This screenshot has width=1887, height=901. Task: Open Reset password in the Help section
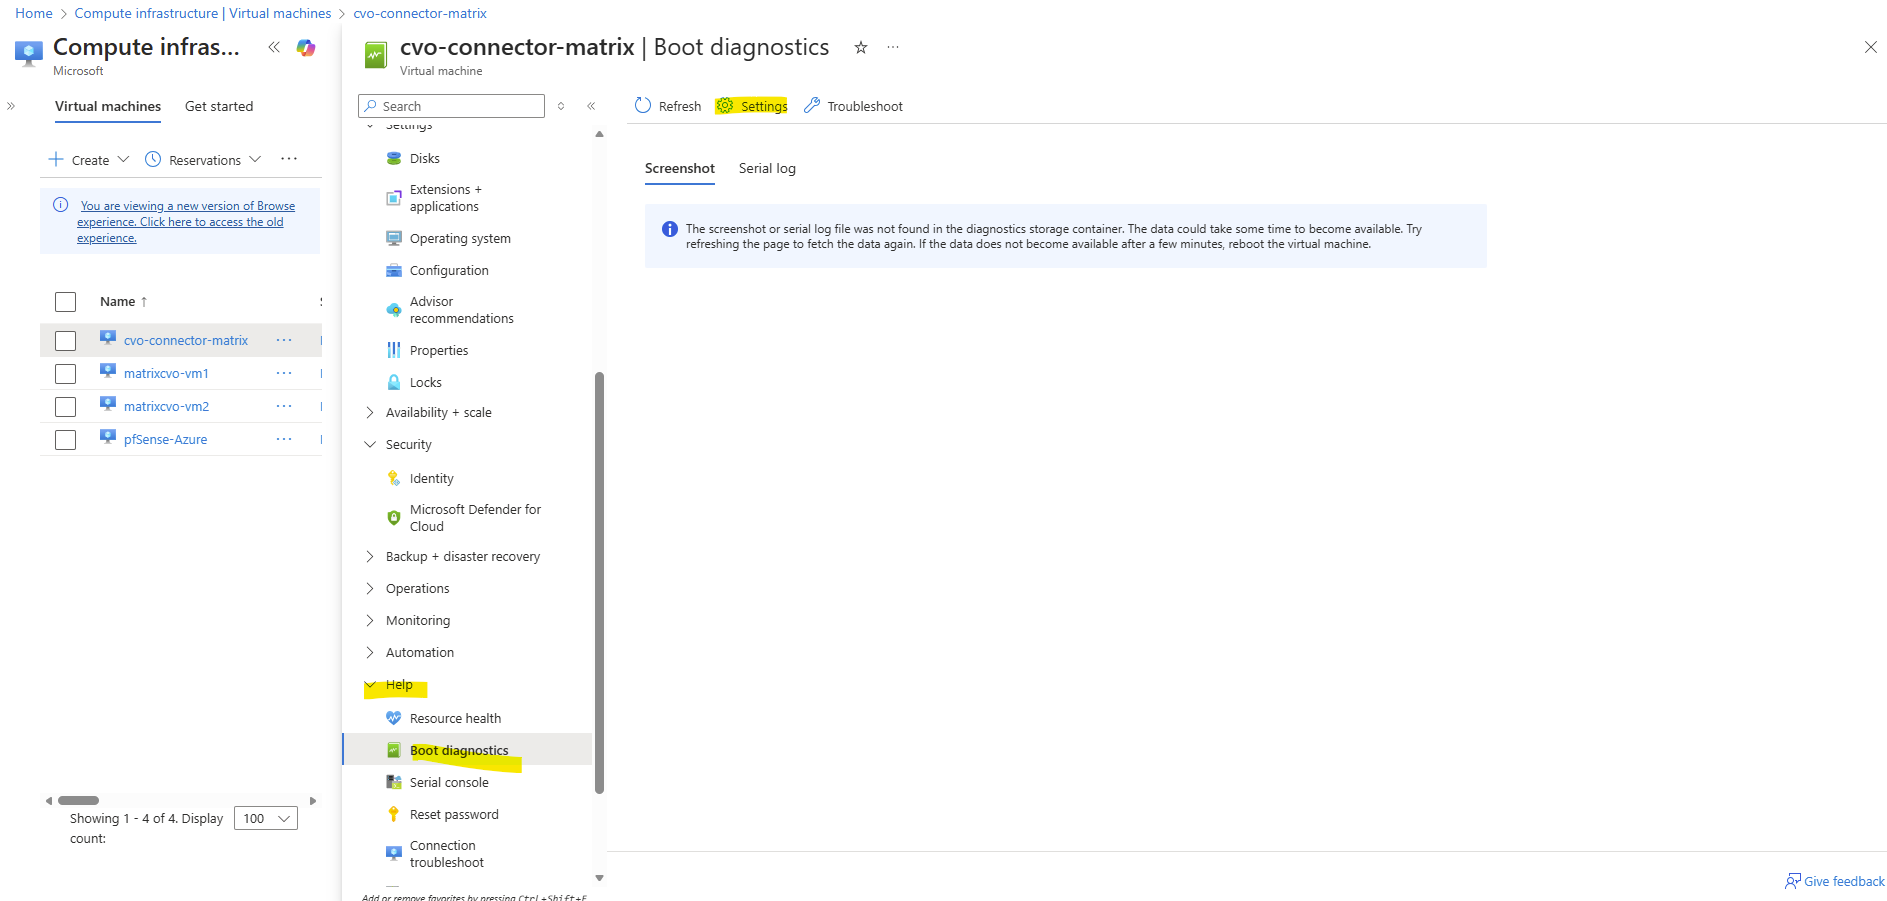coord(454,814)
